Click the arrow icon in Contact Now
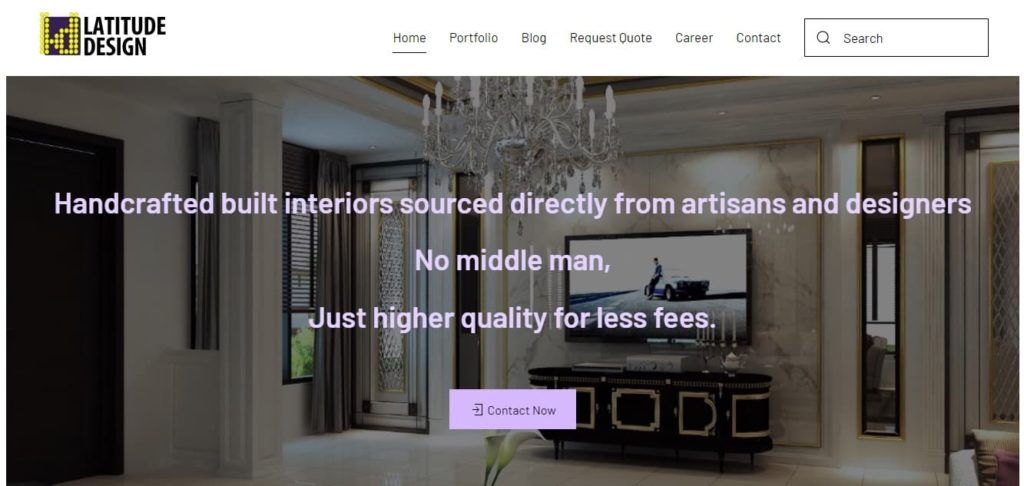This screenshot has height=486, width=1024. [x=477, y=410]
